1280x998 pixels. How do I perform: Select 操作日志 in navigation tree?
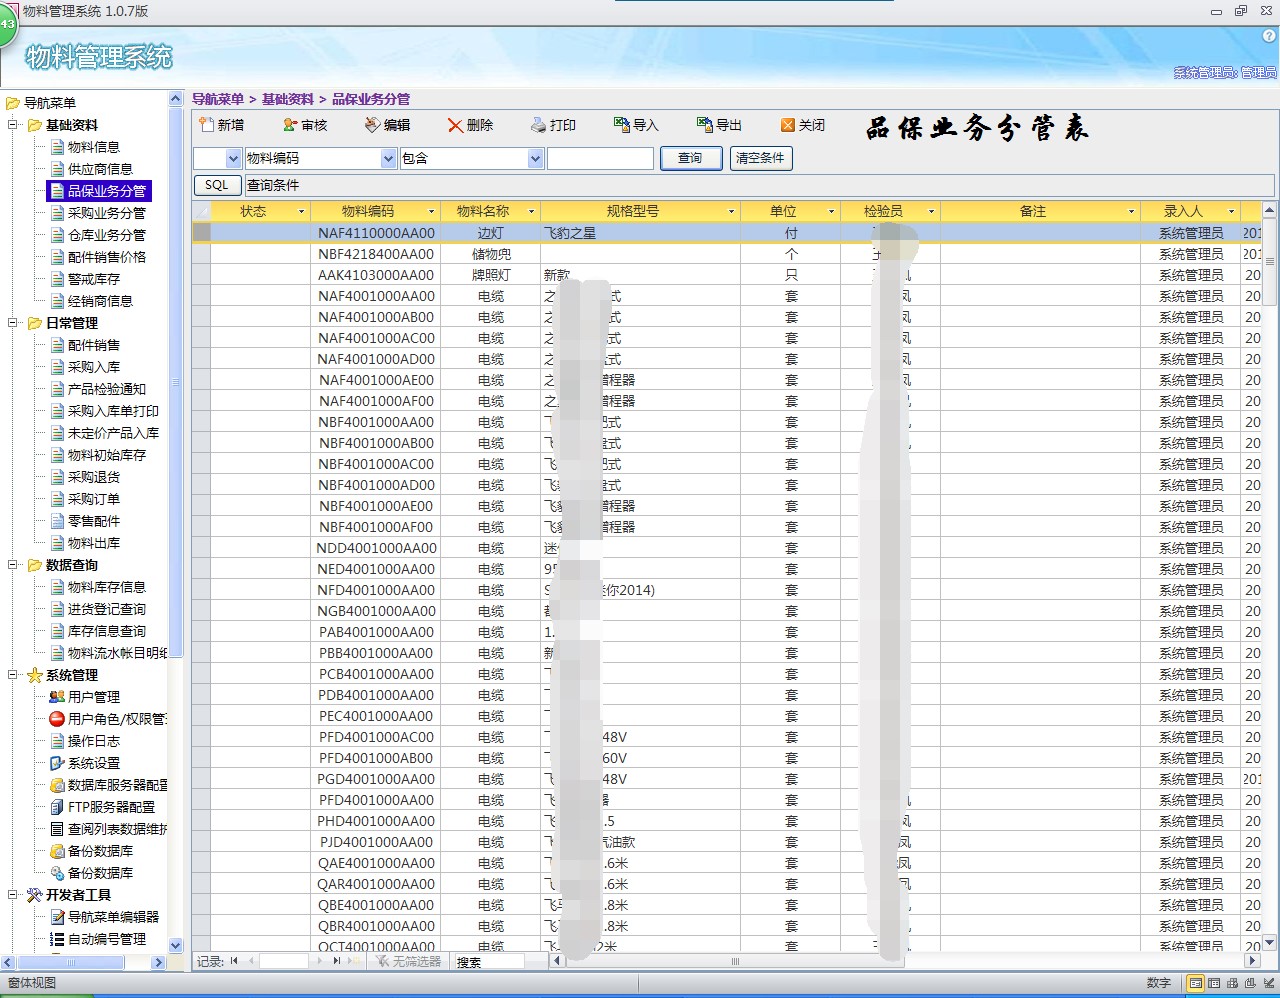point(94,741)
